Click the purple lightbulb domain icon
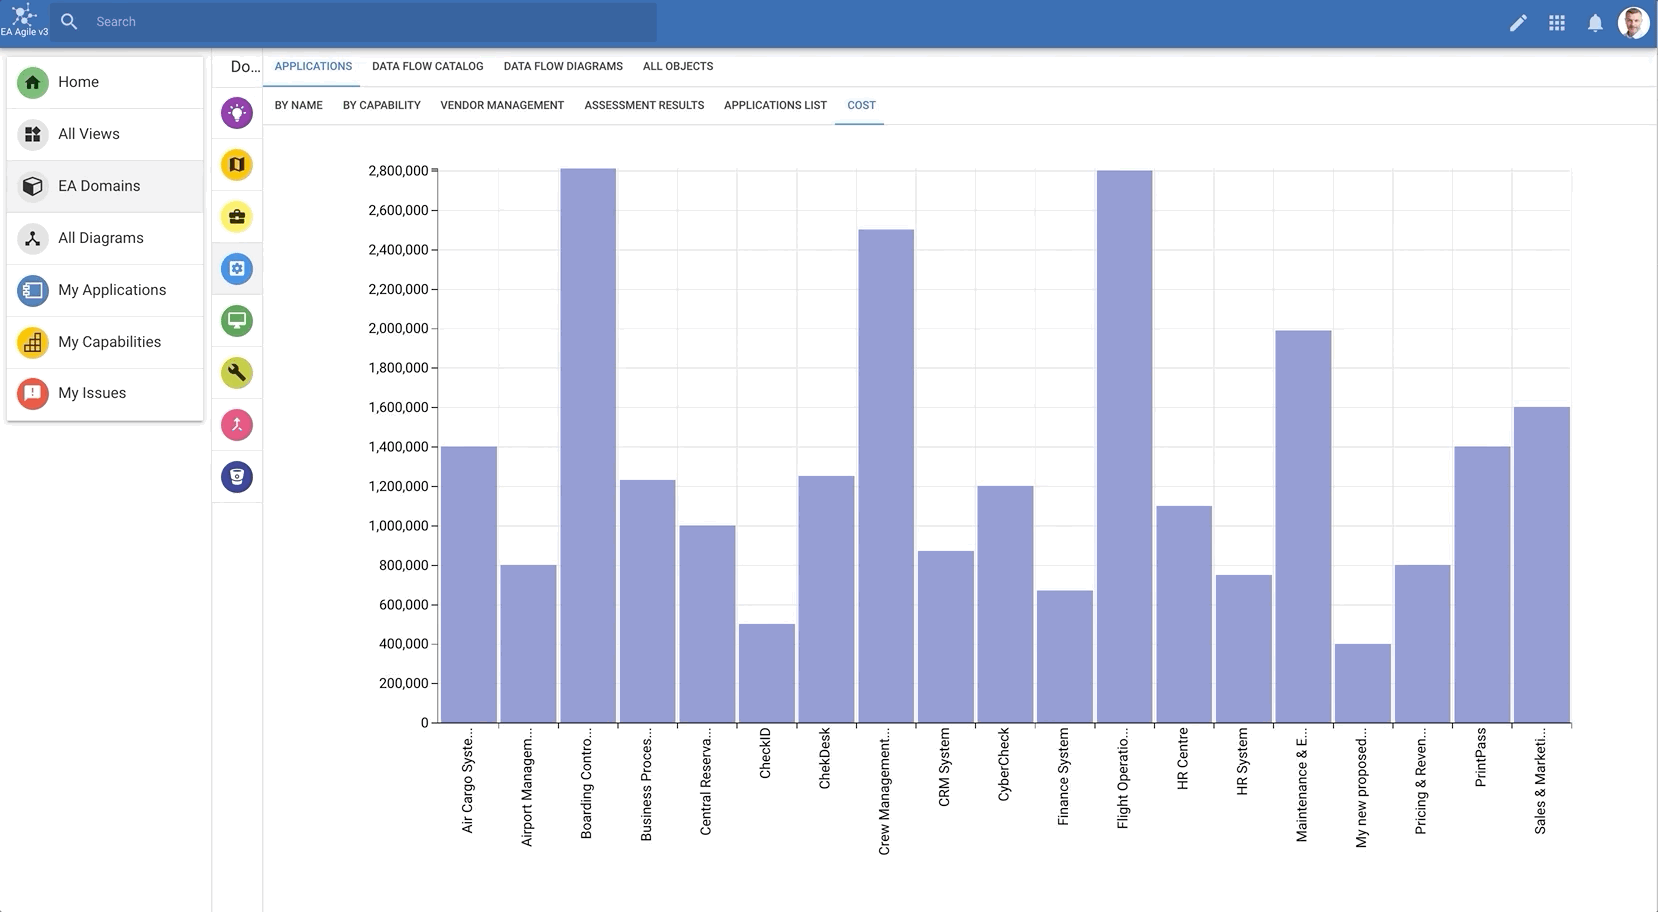 click(237, 113)
